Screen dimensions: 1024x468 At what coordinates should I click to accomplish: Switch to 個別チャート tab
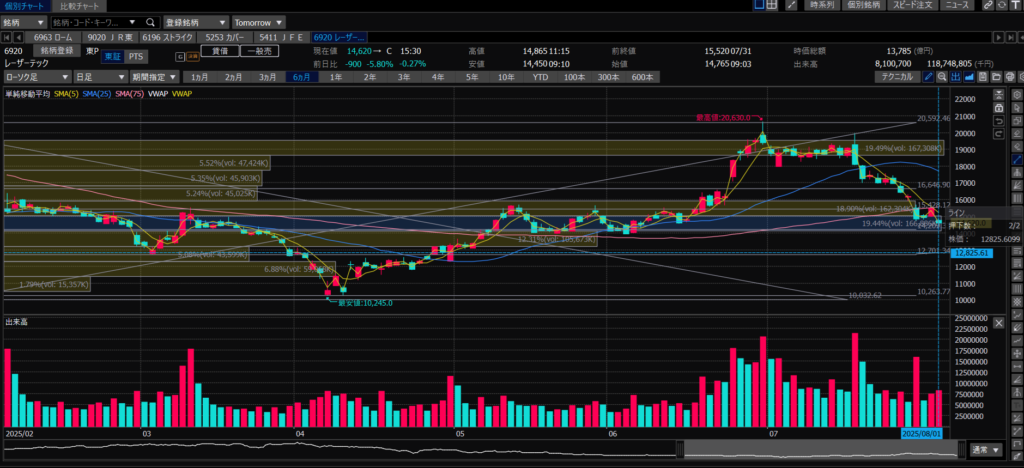(x=25, y=5)
